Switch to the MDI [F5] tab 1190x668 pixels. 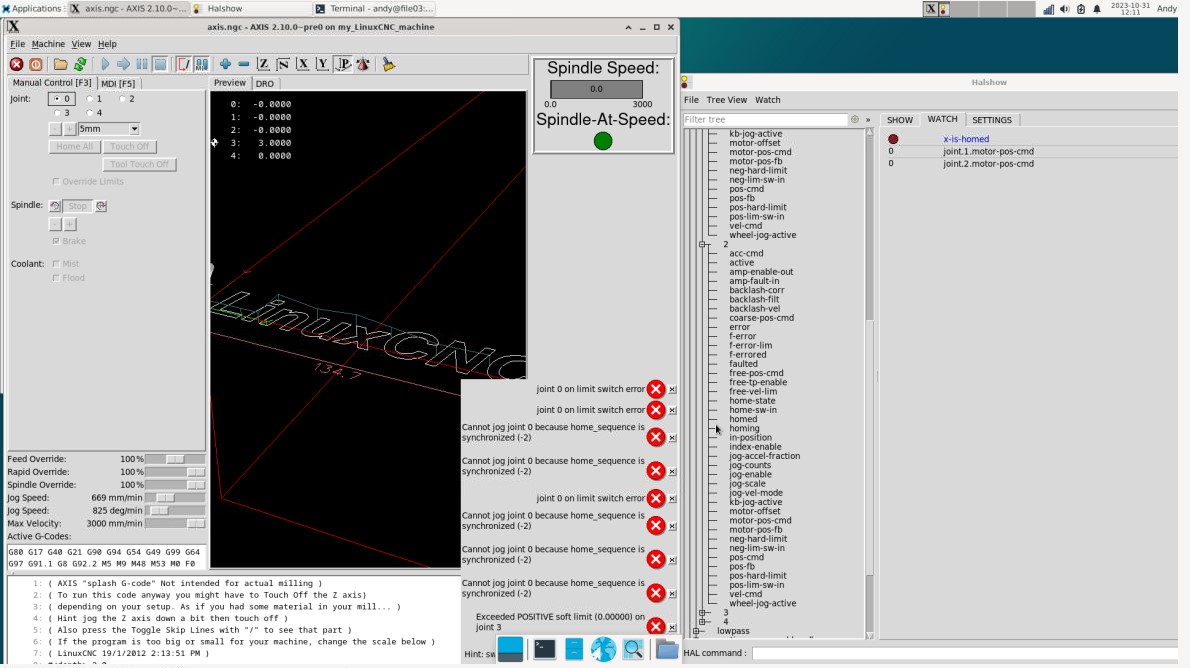point(118,84)
